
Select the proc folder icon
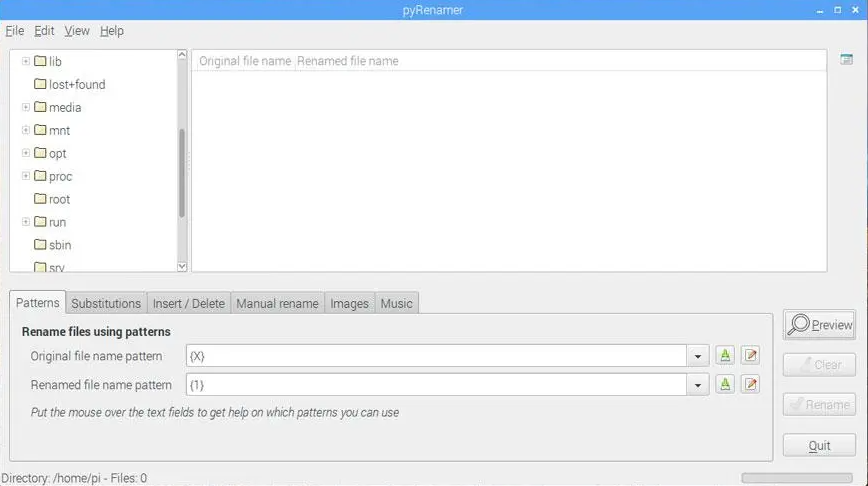(40, 176)
